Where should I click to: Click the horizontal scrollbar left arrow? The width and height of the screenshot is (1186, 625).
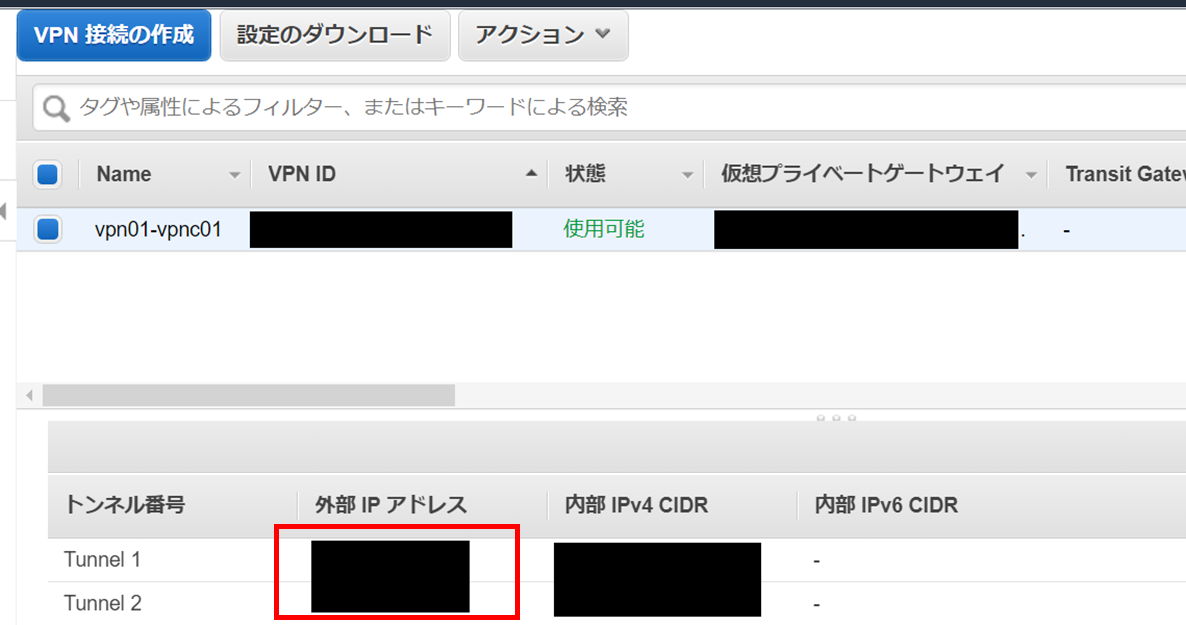[29, 396]
